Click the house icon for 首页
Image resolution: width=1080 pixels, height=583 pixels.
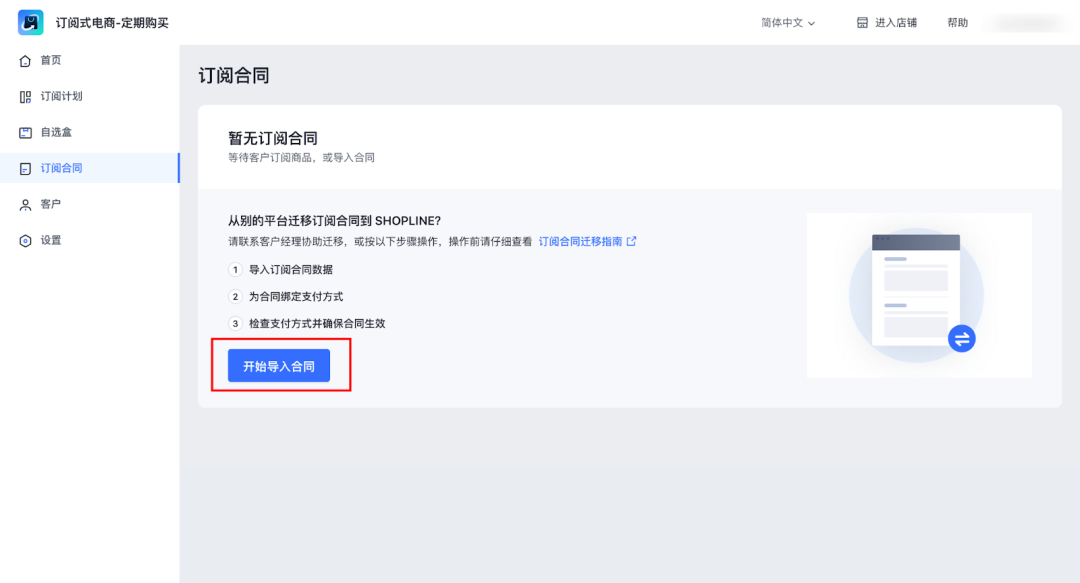tap(26, 61)
